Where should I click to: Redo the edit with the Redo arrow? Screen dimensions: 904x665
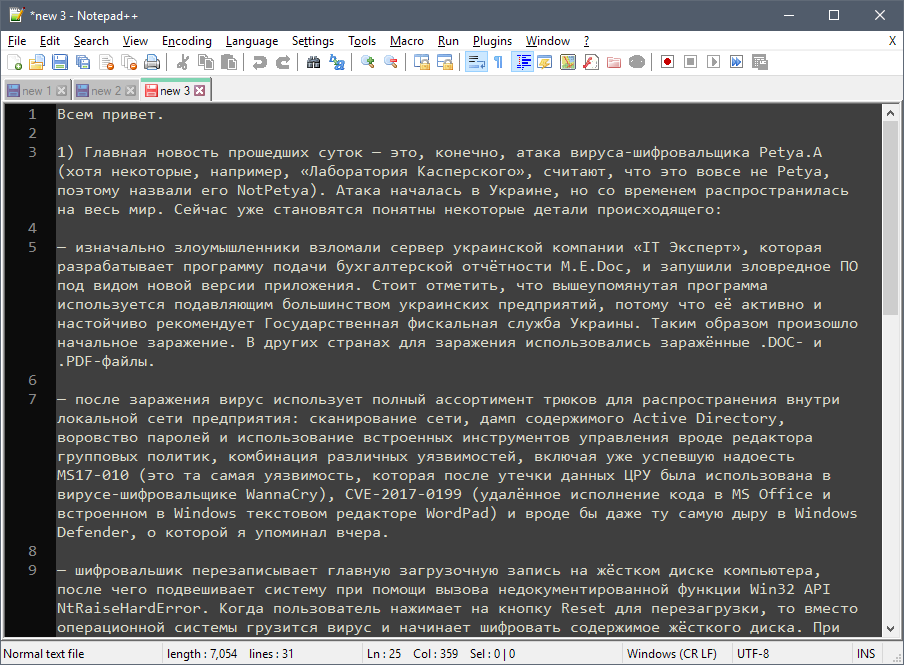click(x=282, y=62)
